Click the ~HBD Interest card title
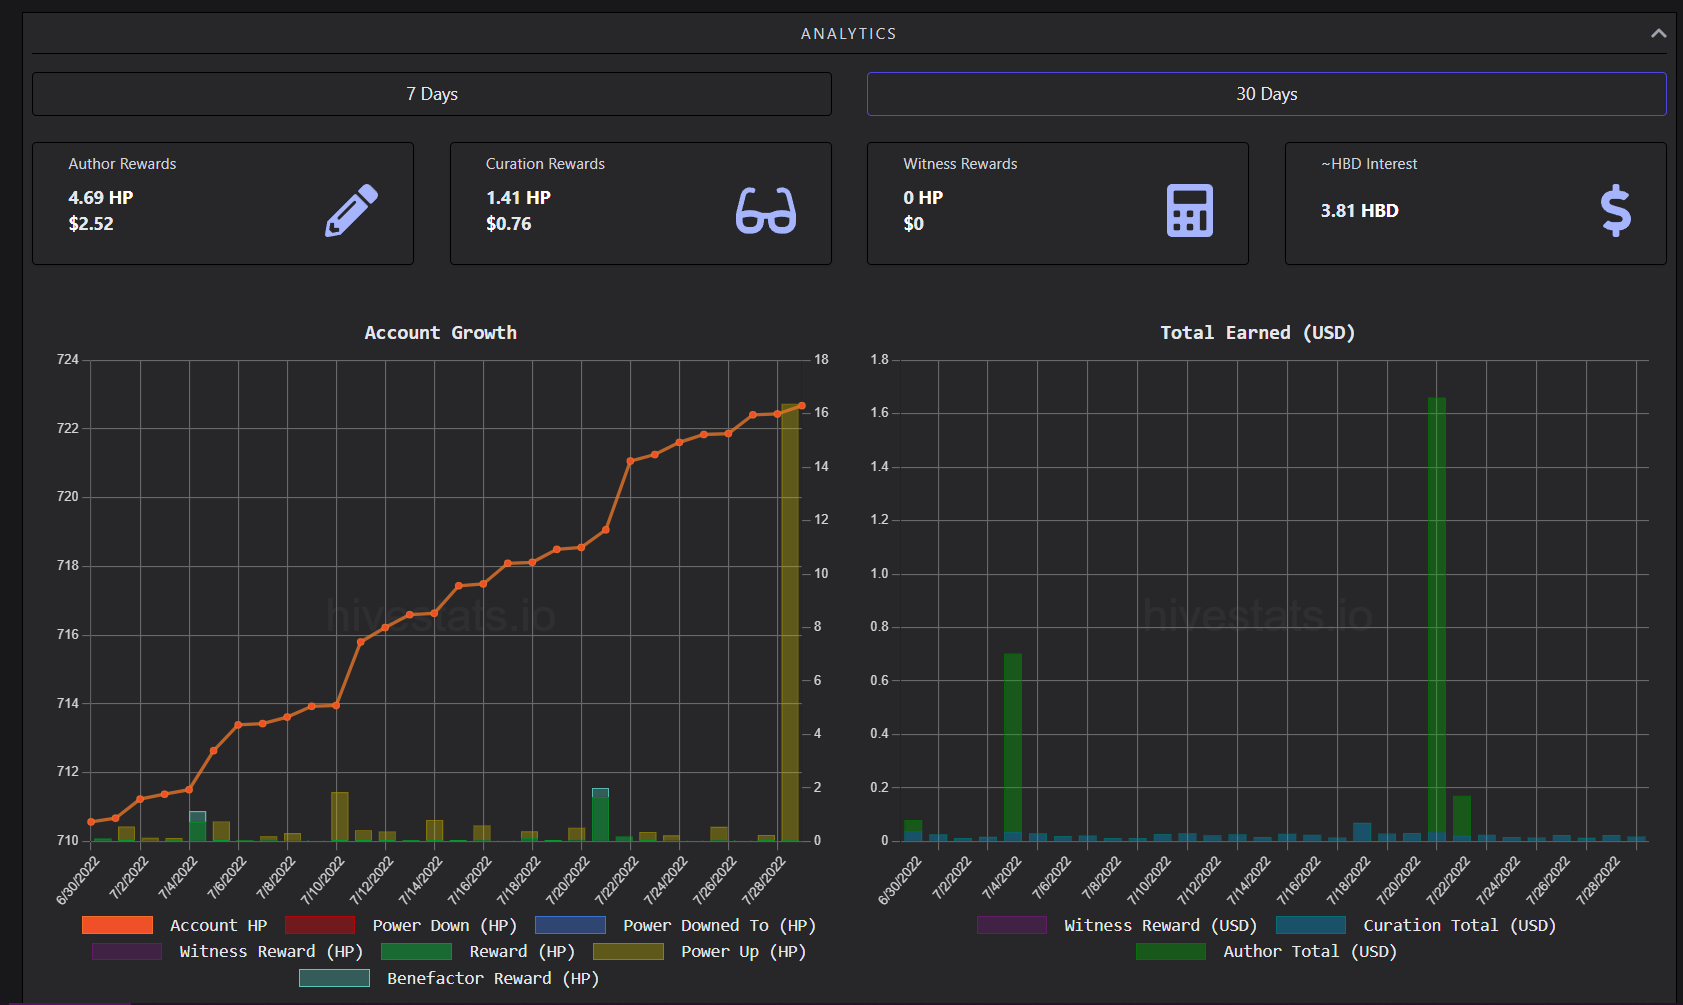Image resolution: width=1683 pixels, height=1005 pixels. [x=1369, y=164]
